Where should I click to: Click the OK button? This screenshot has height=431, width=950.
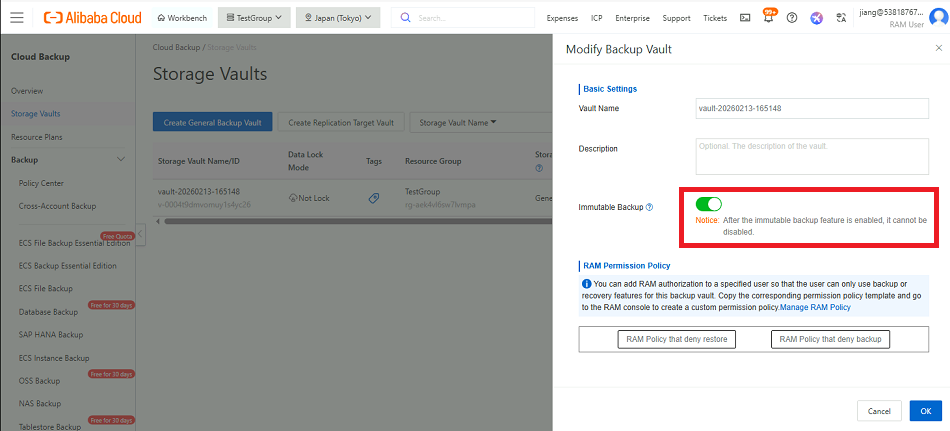pos(925,411)
